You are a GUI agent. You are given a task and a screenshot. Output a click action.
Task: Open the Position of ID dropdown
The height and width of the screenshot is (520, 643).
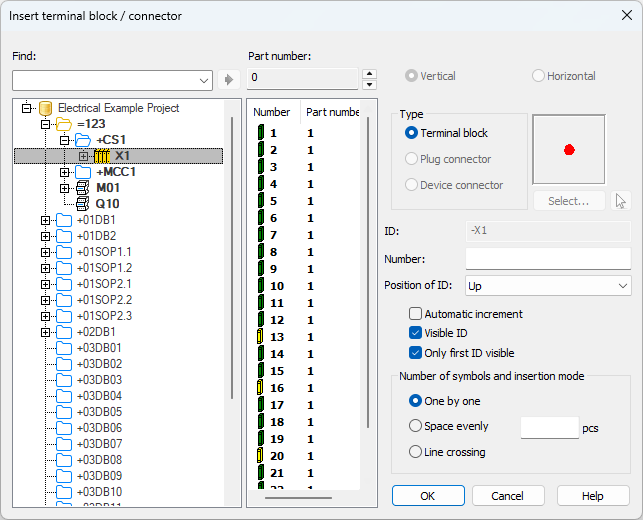[548, 286]
